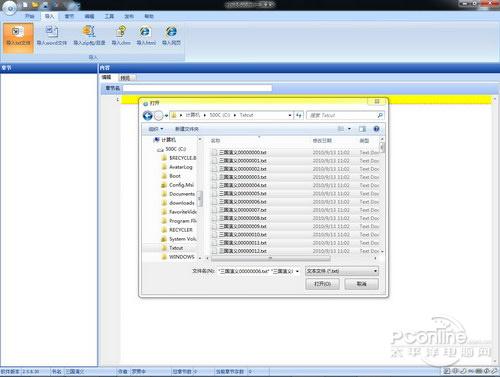Click the Back arrow in the Open dialog

tap(148, 115)
